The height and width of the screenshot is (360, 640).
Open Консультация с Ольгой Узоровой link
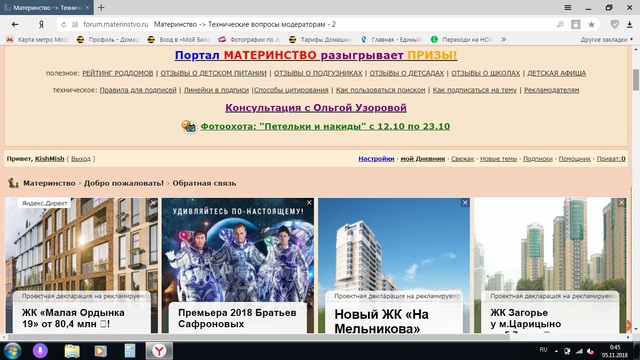[x=316, y=108]
